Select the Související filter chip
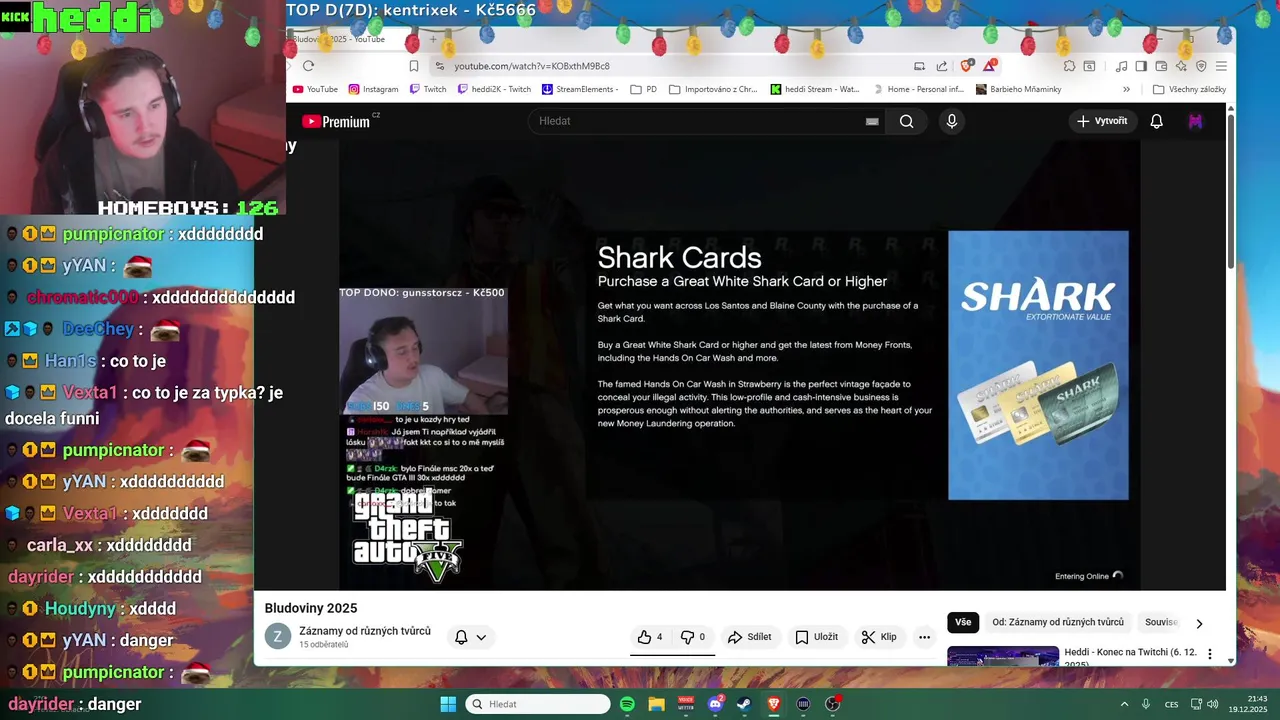The width and height of the screenshot is (1280, 720). pos(1161,622)
